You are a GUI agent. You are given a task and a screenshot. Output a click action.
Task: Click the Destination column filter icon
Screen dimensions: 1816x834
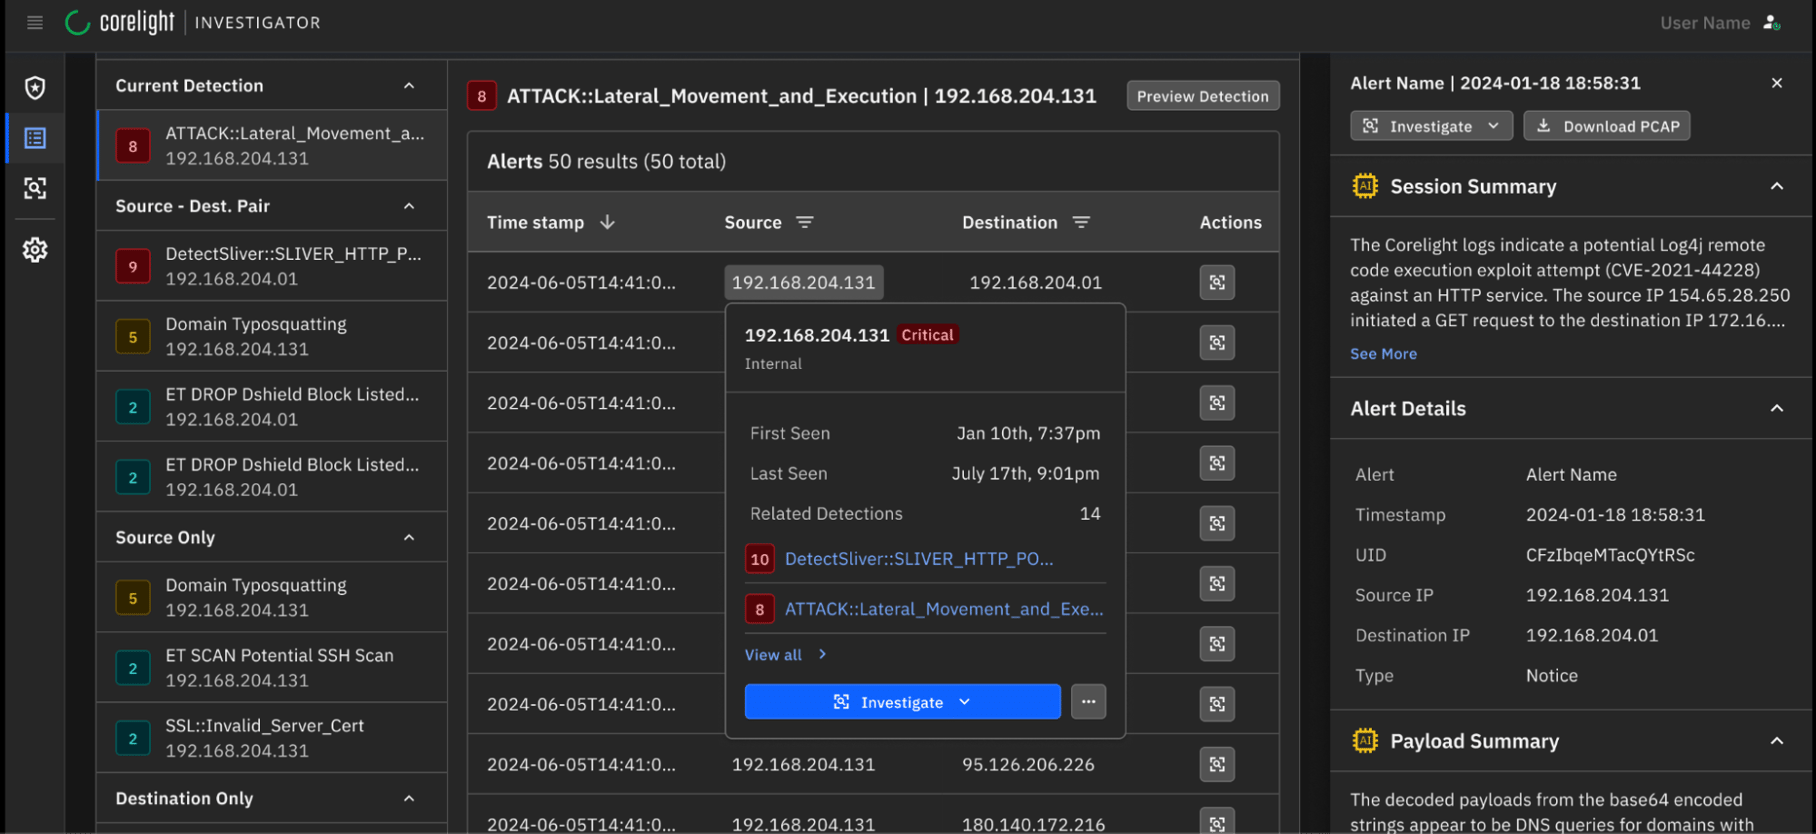click(x=1081, y=222)
